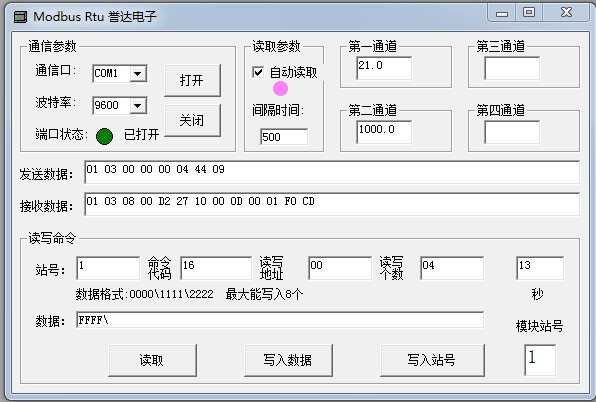Focus the 间隔时间 field showing 500
This screenshot has width=596, height=402.
pyautogui.click(x=284, y=136)
